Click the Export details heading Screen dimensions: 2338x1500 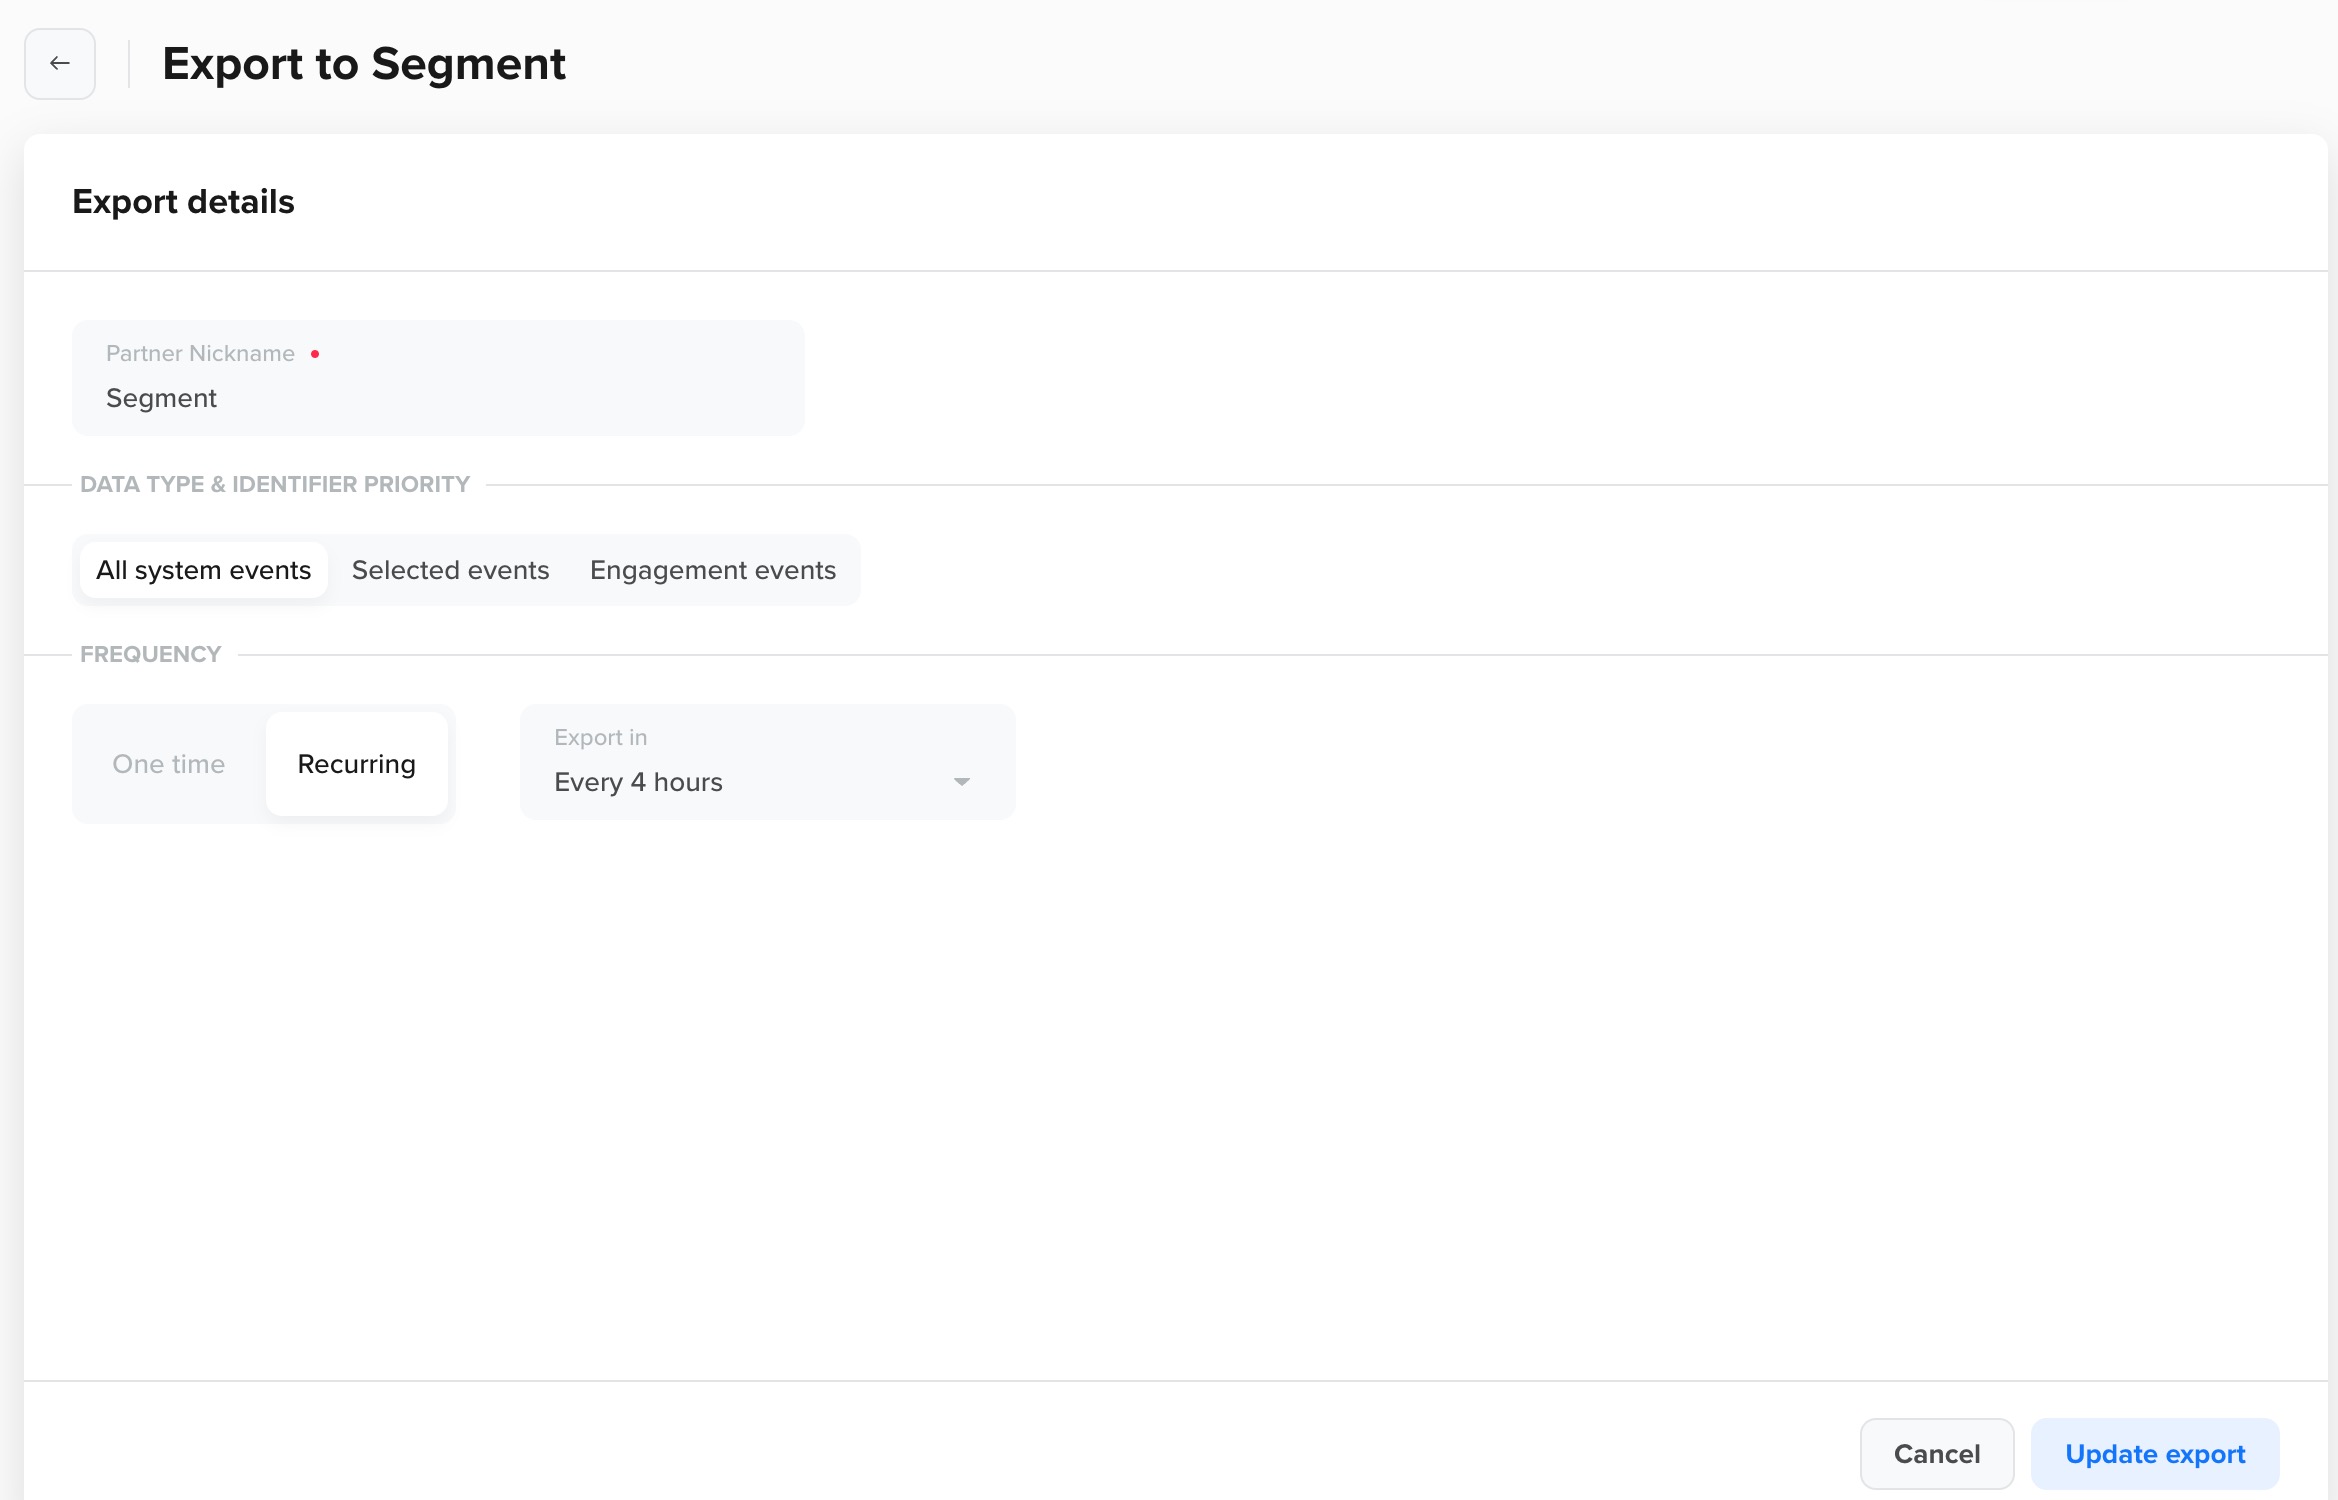coord(184,202)
